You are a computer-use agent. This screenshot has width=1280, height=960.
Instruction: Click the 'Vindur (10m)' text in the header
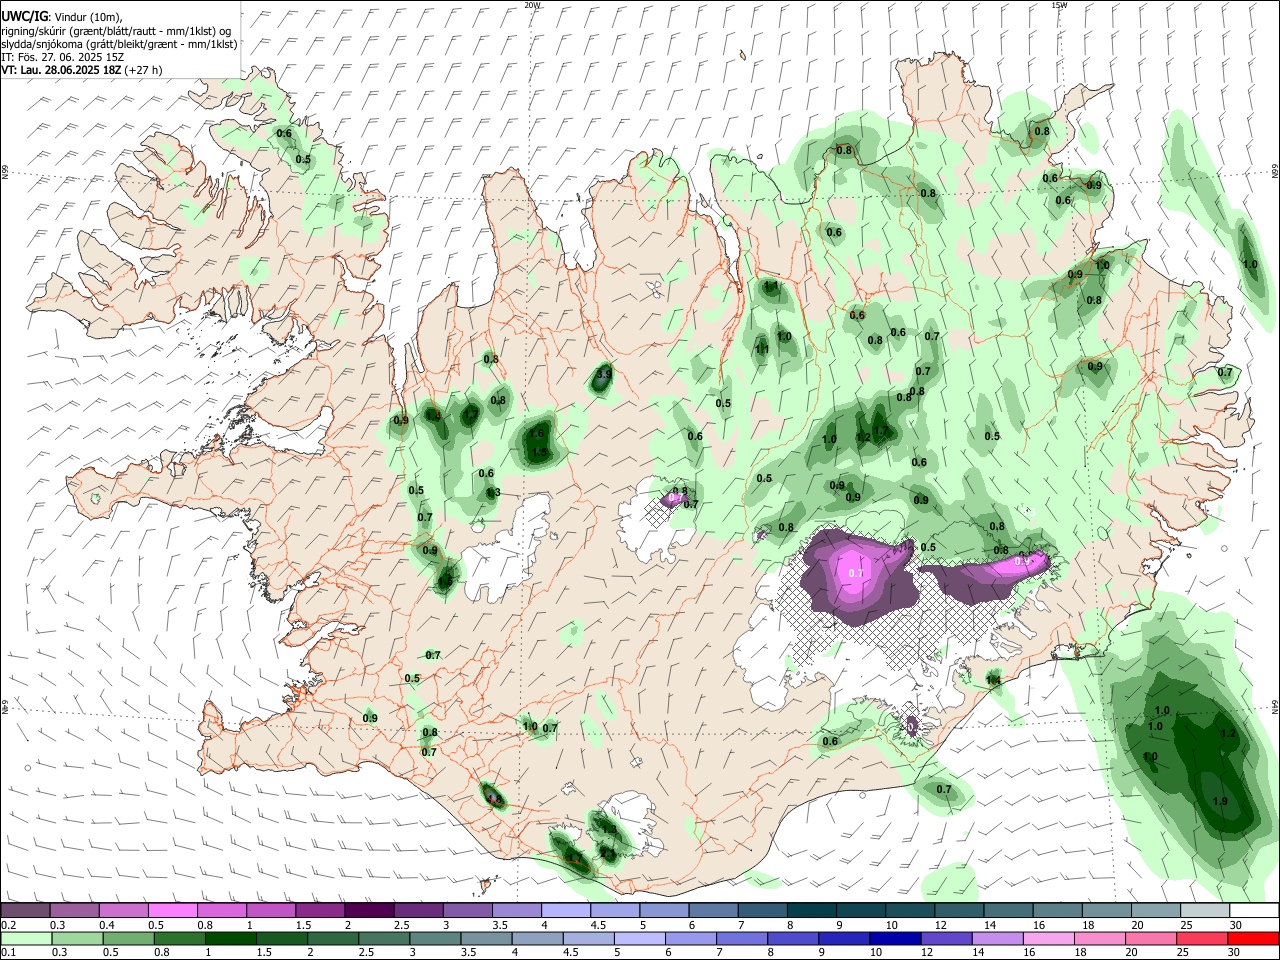pyautogui.click(x=87, y=17)
